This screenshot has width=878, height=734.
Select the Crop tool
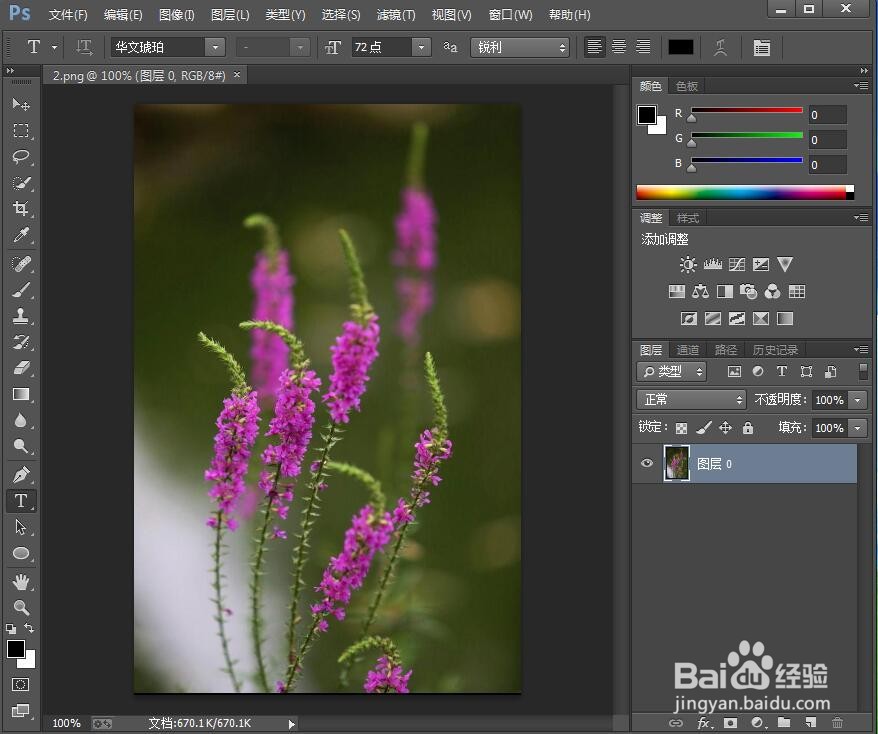(21, 209)
